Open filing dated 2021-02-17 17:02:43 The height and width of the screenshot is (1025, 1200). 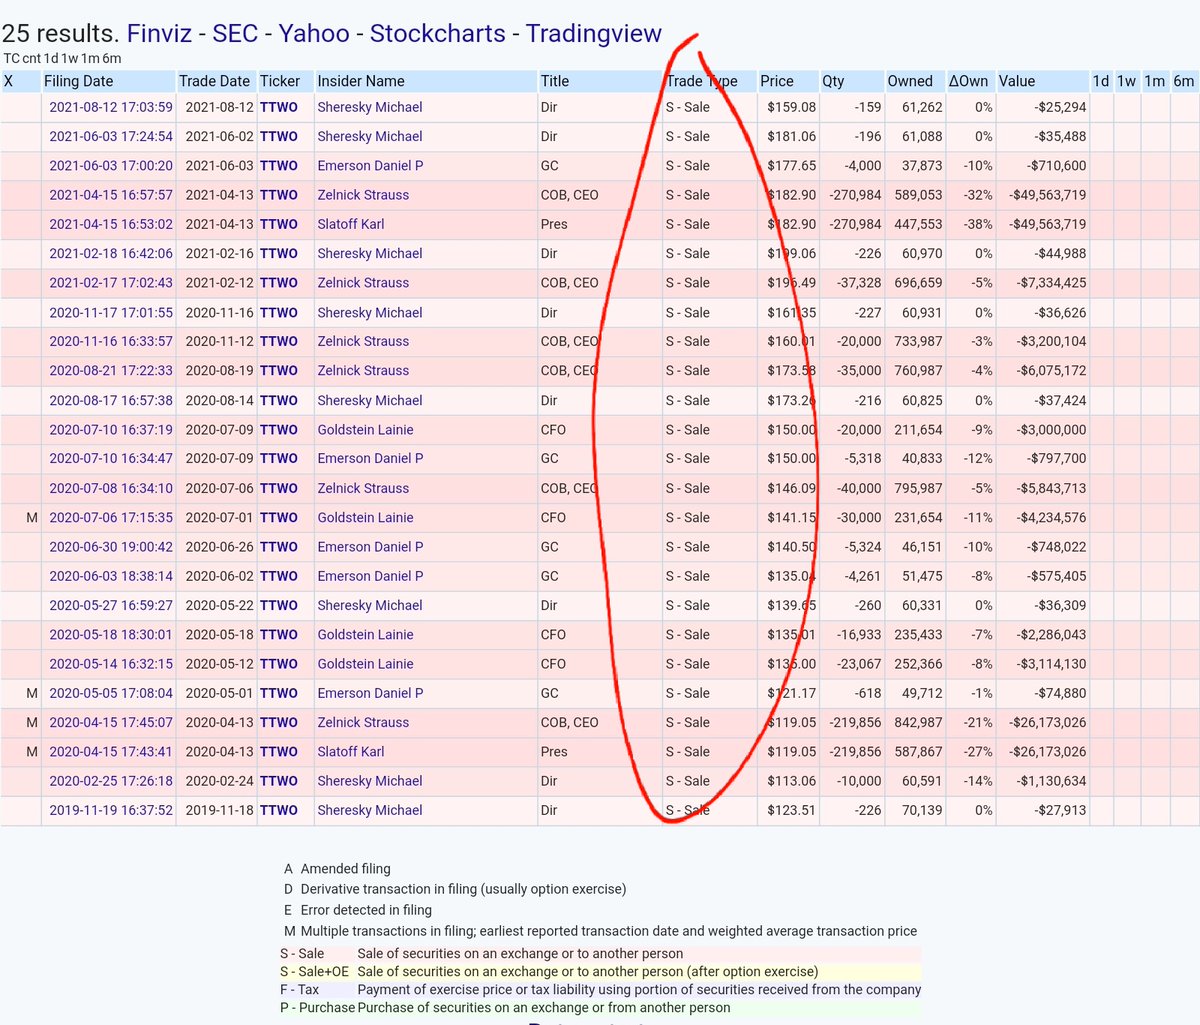111,283
